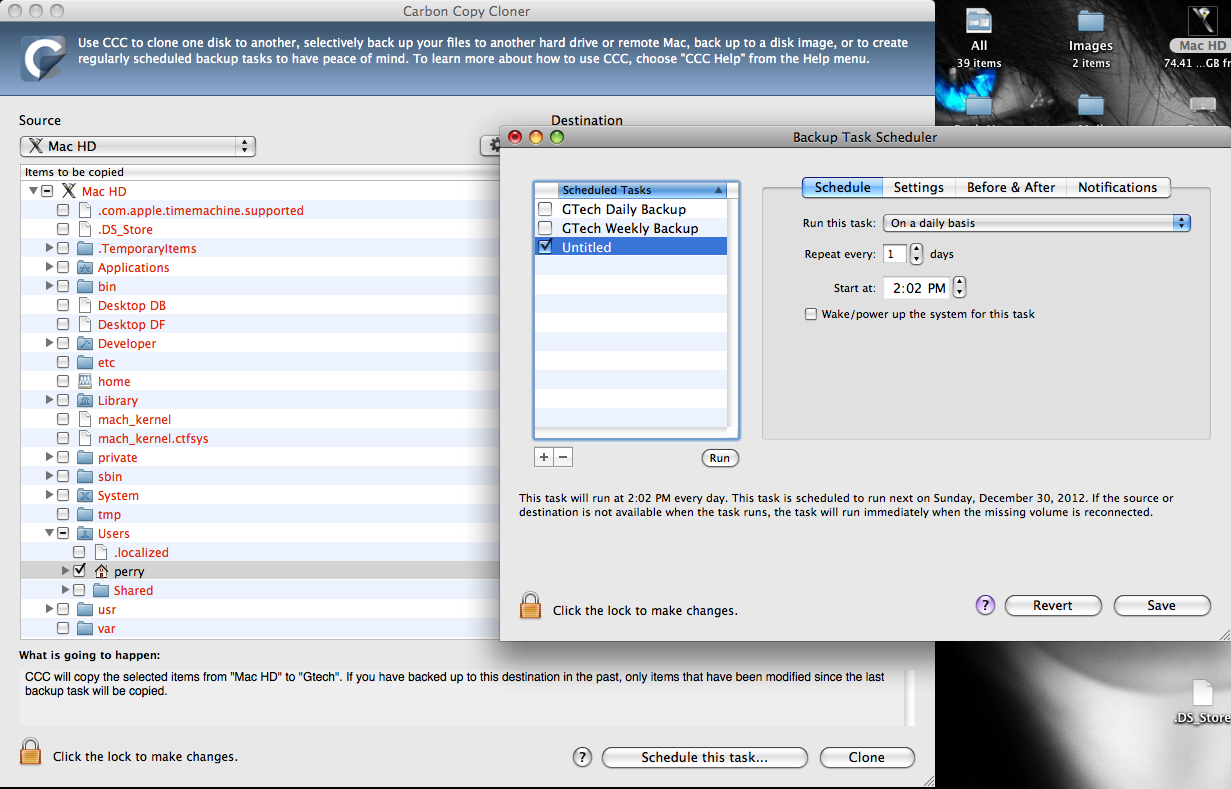Open the Source Mac HD dropdown
Viewport: 1231px width, 789px height.
click(x=138, y=146)
